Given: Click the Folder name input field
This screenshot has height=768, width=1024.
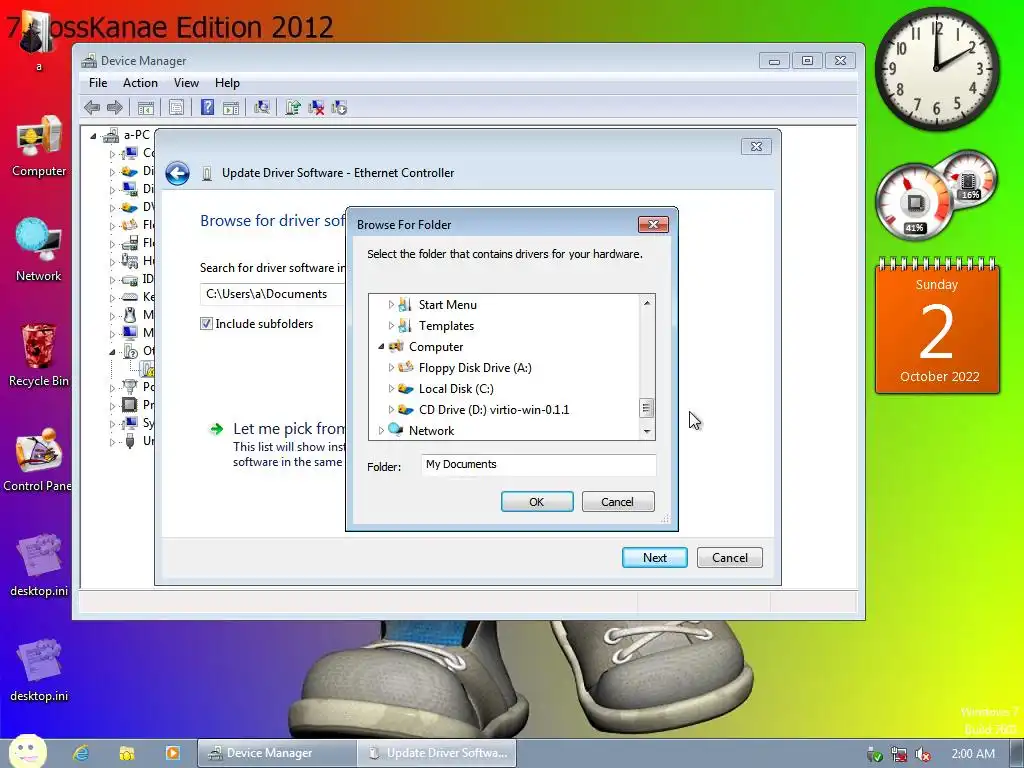Looking at the screenshot, I should pos(539,464).
